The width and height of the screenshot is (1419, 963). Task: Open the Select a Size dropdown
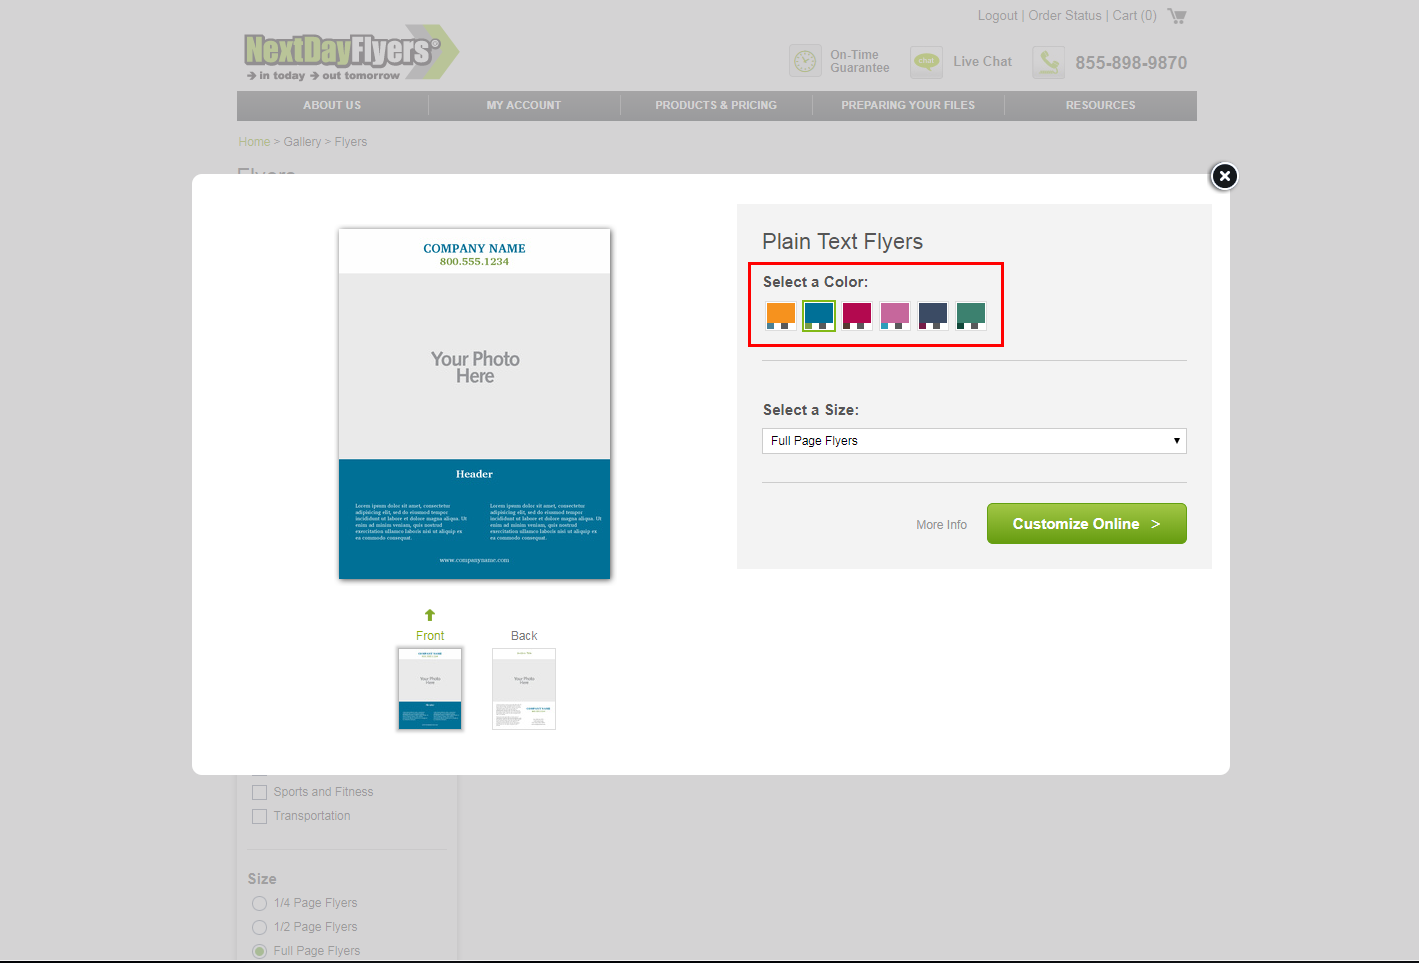[974, 441]
